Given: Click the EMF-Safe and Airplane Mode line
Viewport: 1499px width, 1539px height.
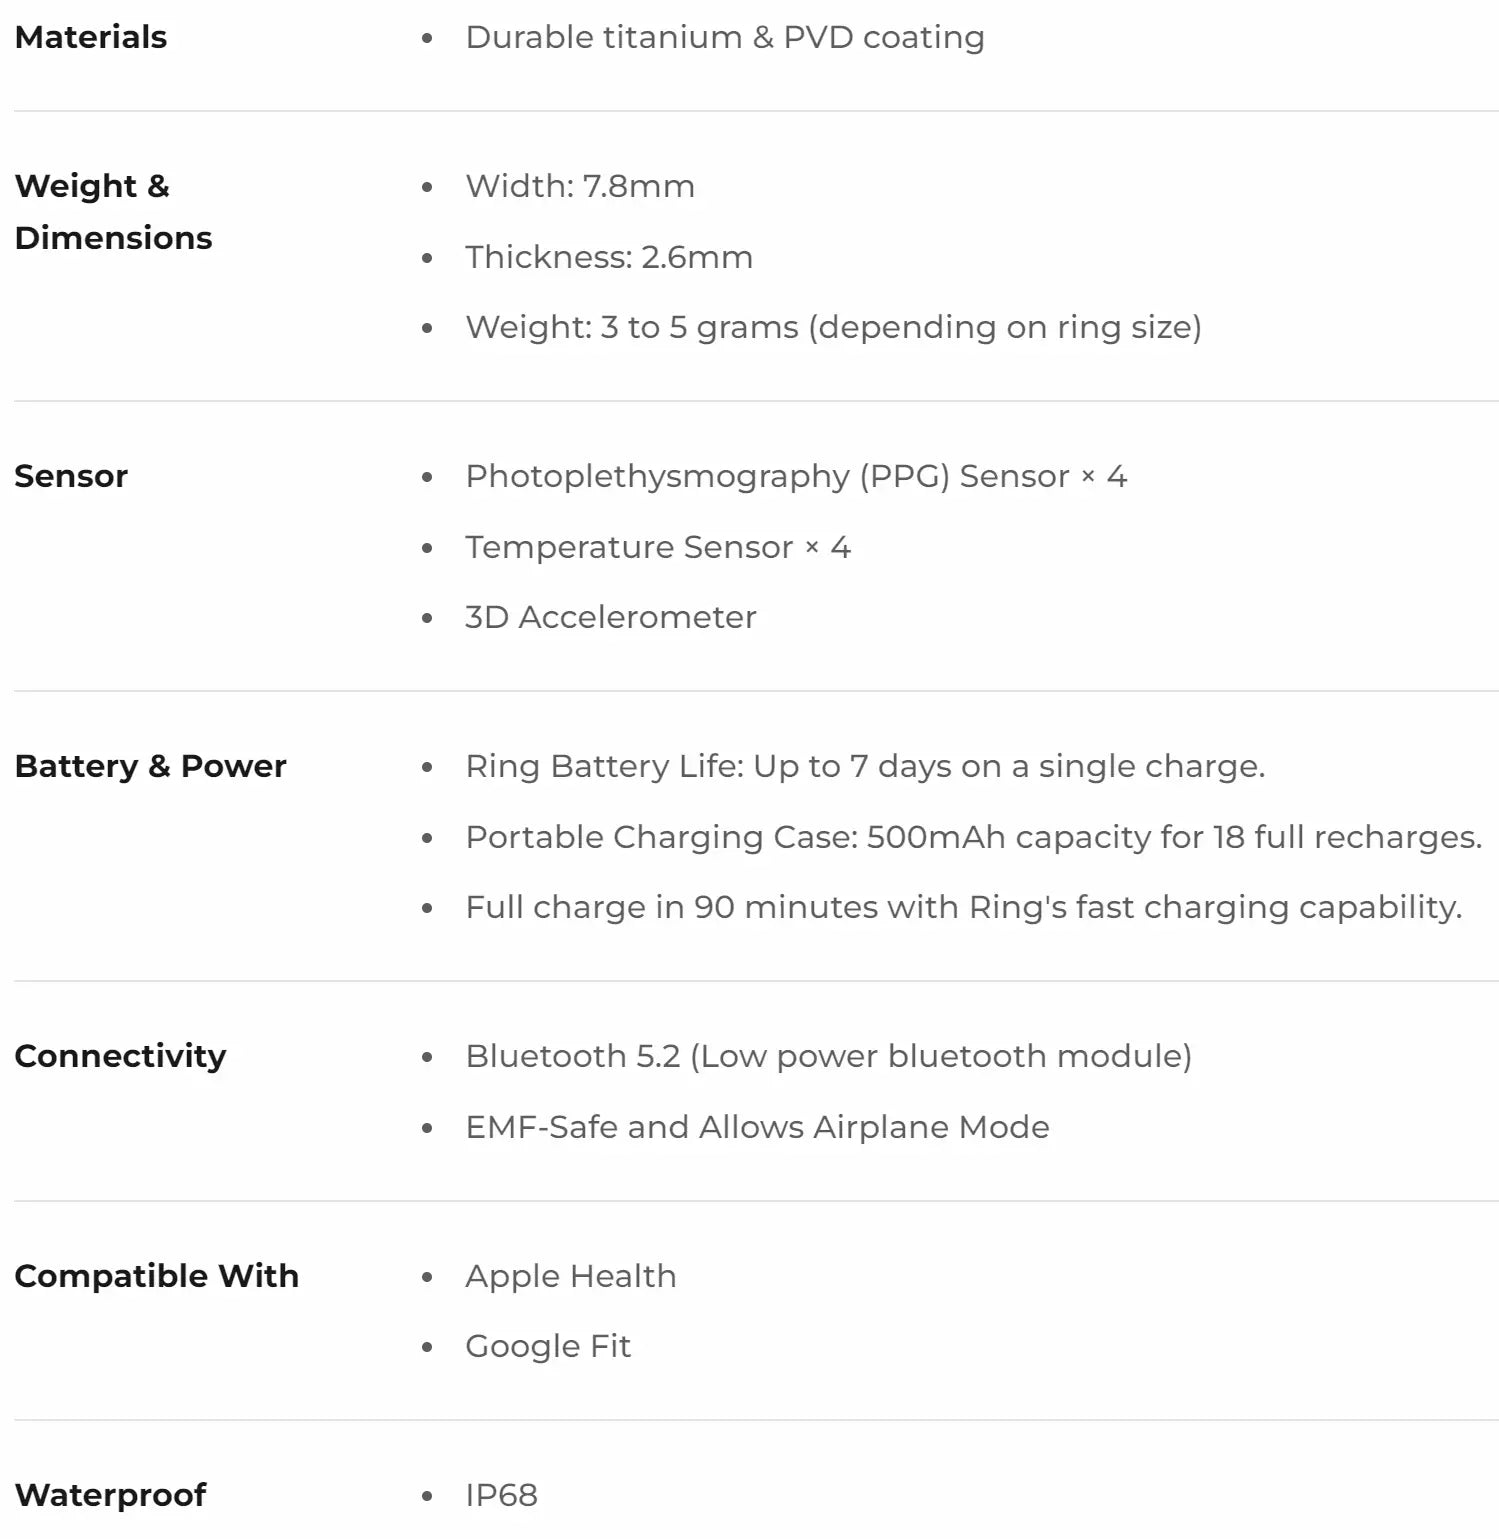Looking at the screenshot, I should tap(757, 1127).
